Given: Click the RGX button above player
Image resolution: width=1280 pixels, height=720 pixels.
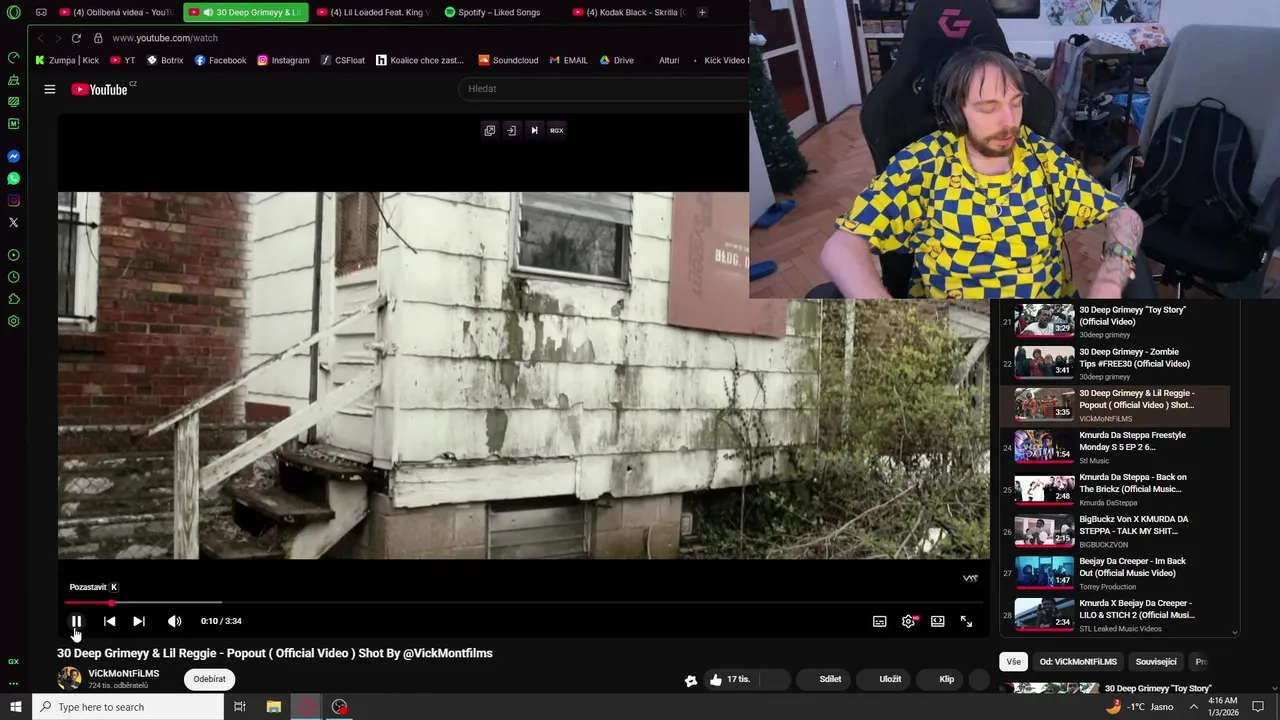Looking at the screenshot, I should (x=557, y=130).
